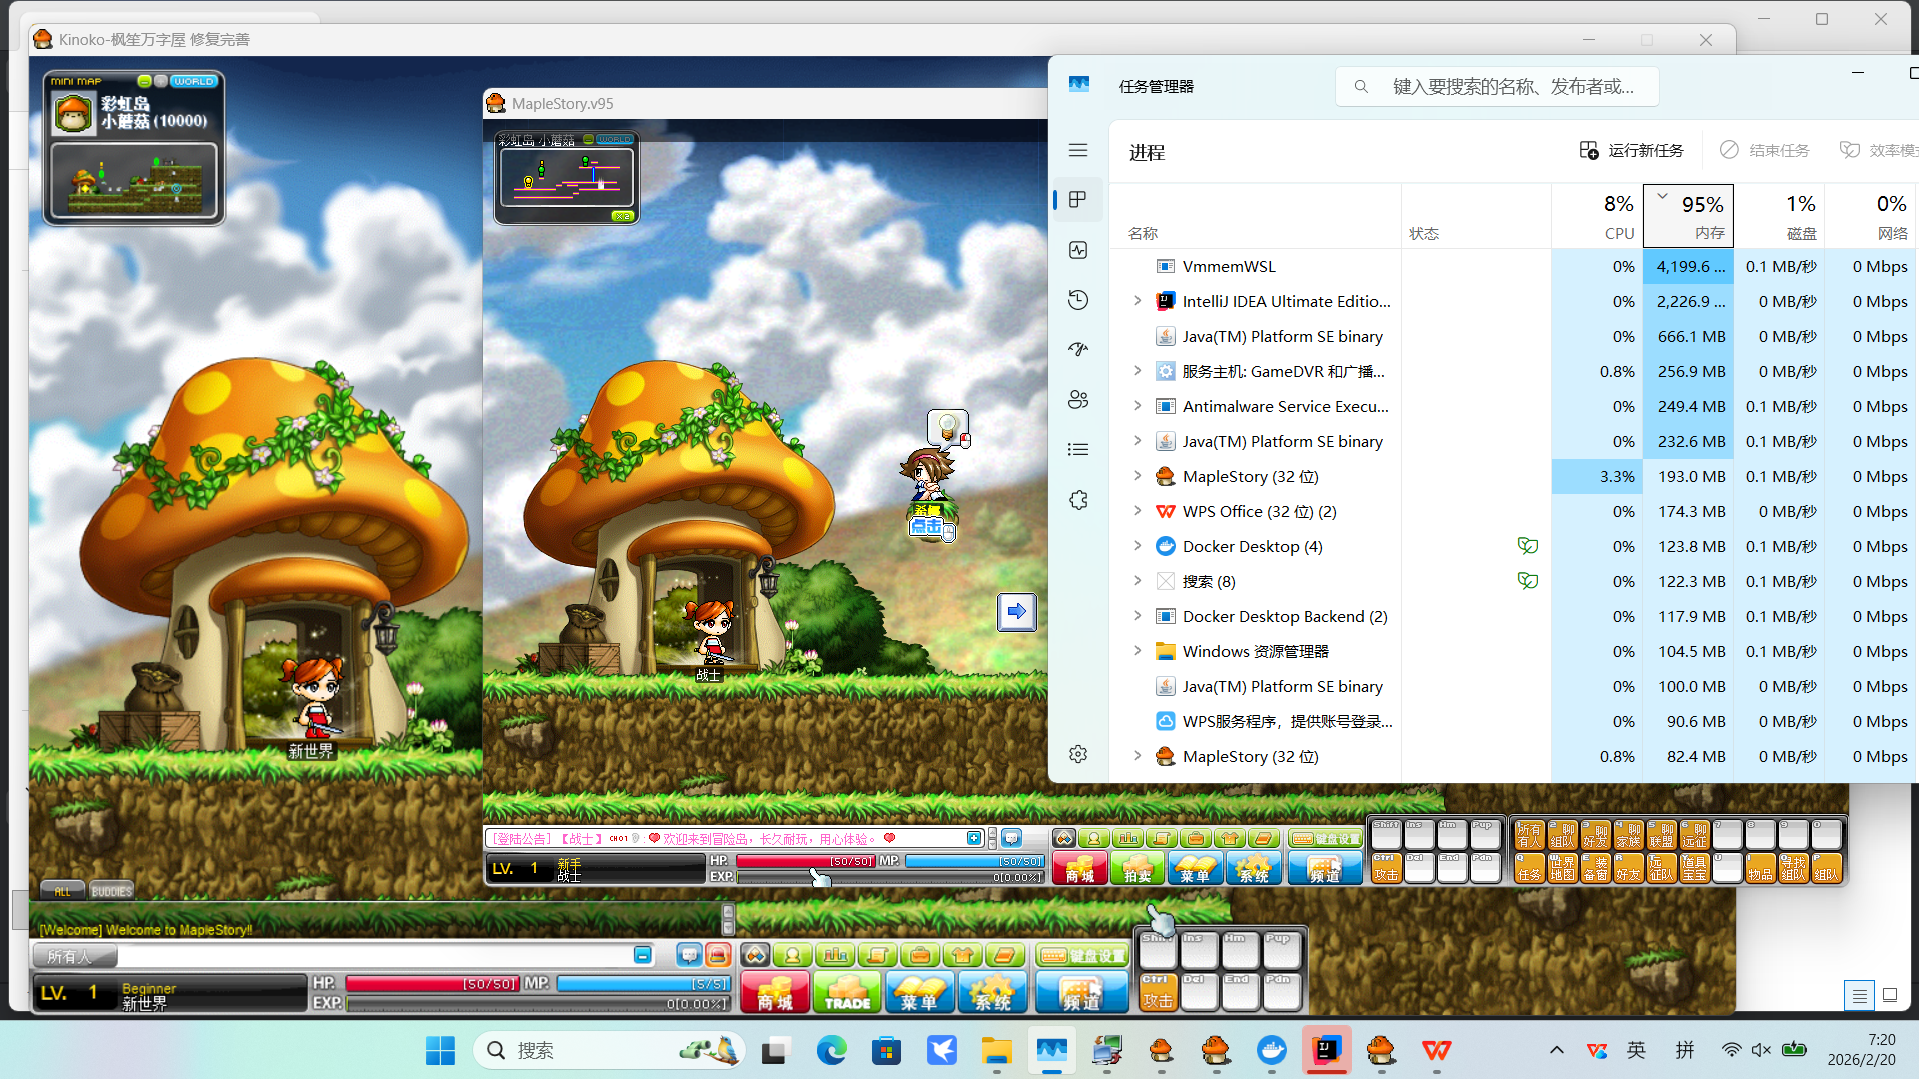Minimize the chat box with the blue minus button
Image resolution: width=1919 pixels, height=1079 pixels.
pyautogui.click(x=642, y=956)
